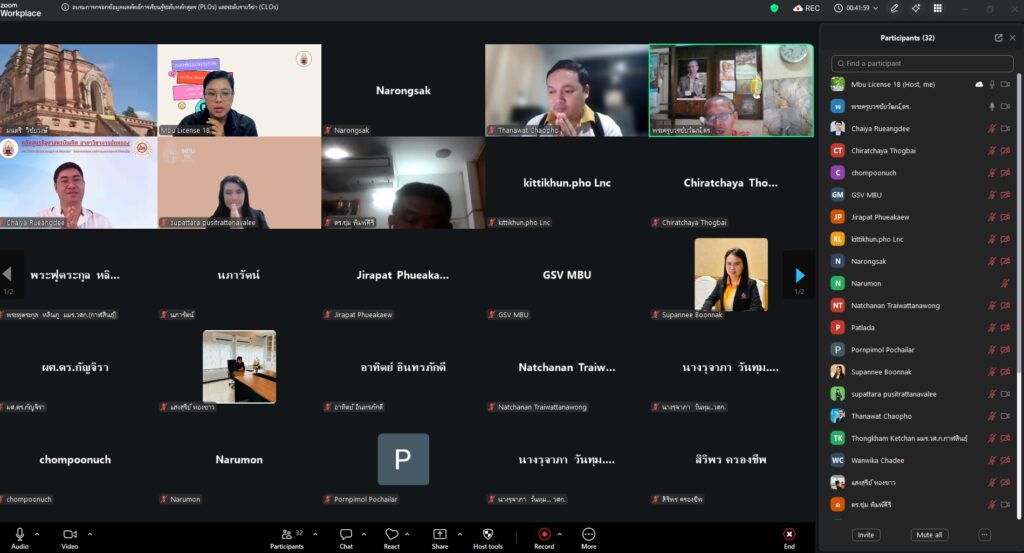
Task: Open the More options ellipsis icon
Action: click(x=588, y=535)
